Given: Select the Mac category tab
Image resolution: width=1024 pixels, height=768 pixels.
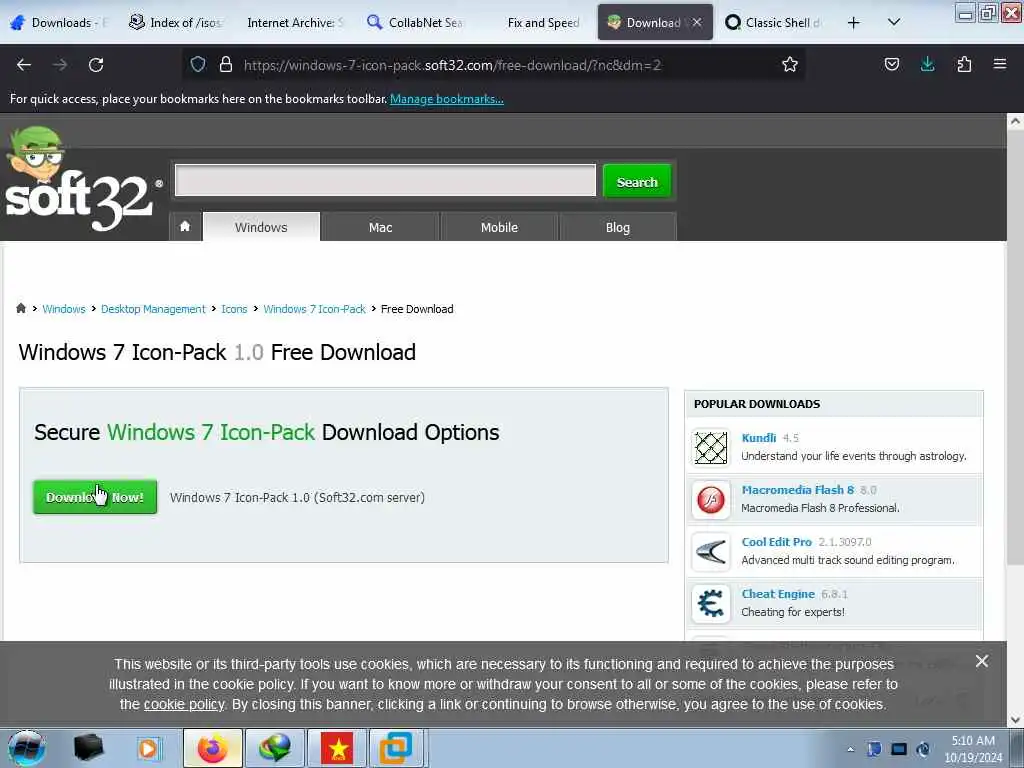Looking at the screenshot, I should 380,227.
